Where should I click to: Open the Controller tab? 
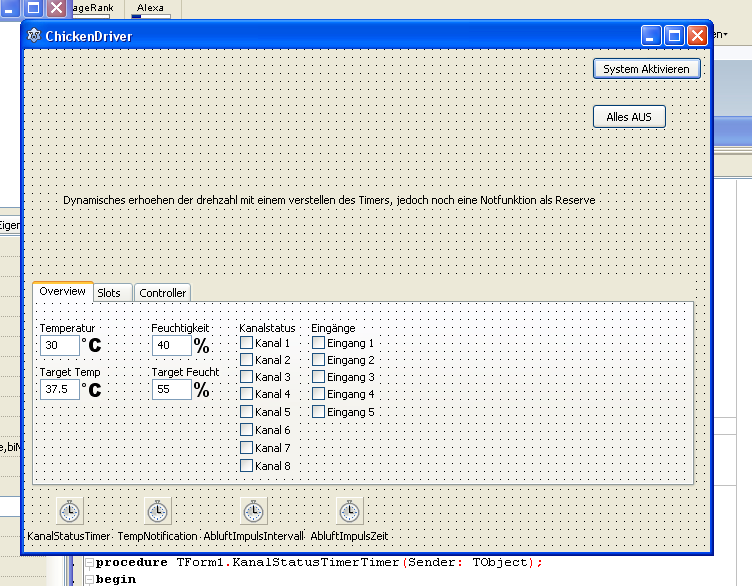coord(162,293)
